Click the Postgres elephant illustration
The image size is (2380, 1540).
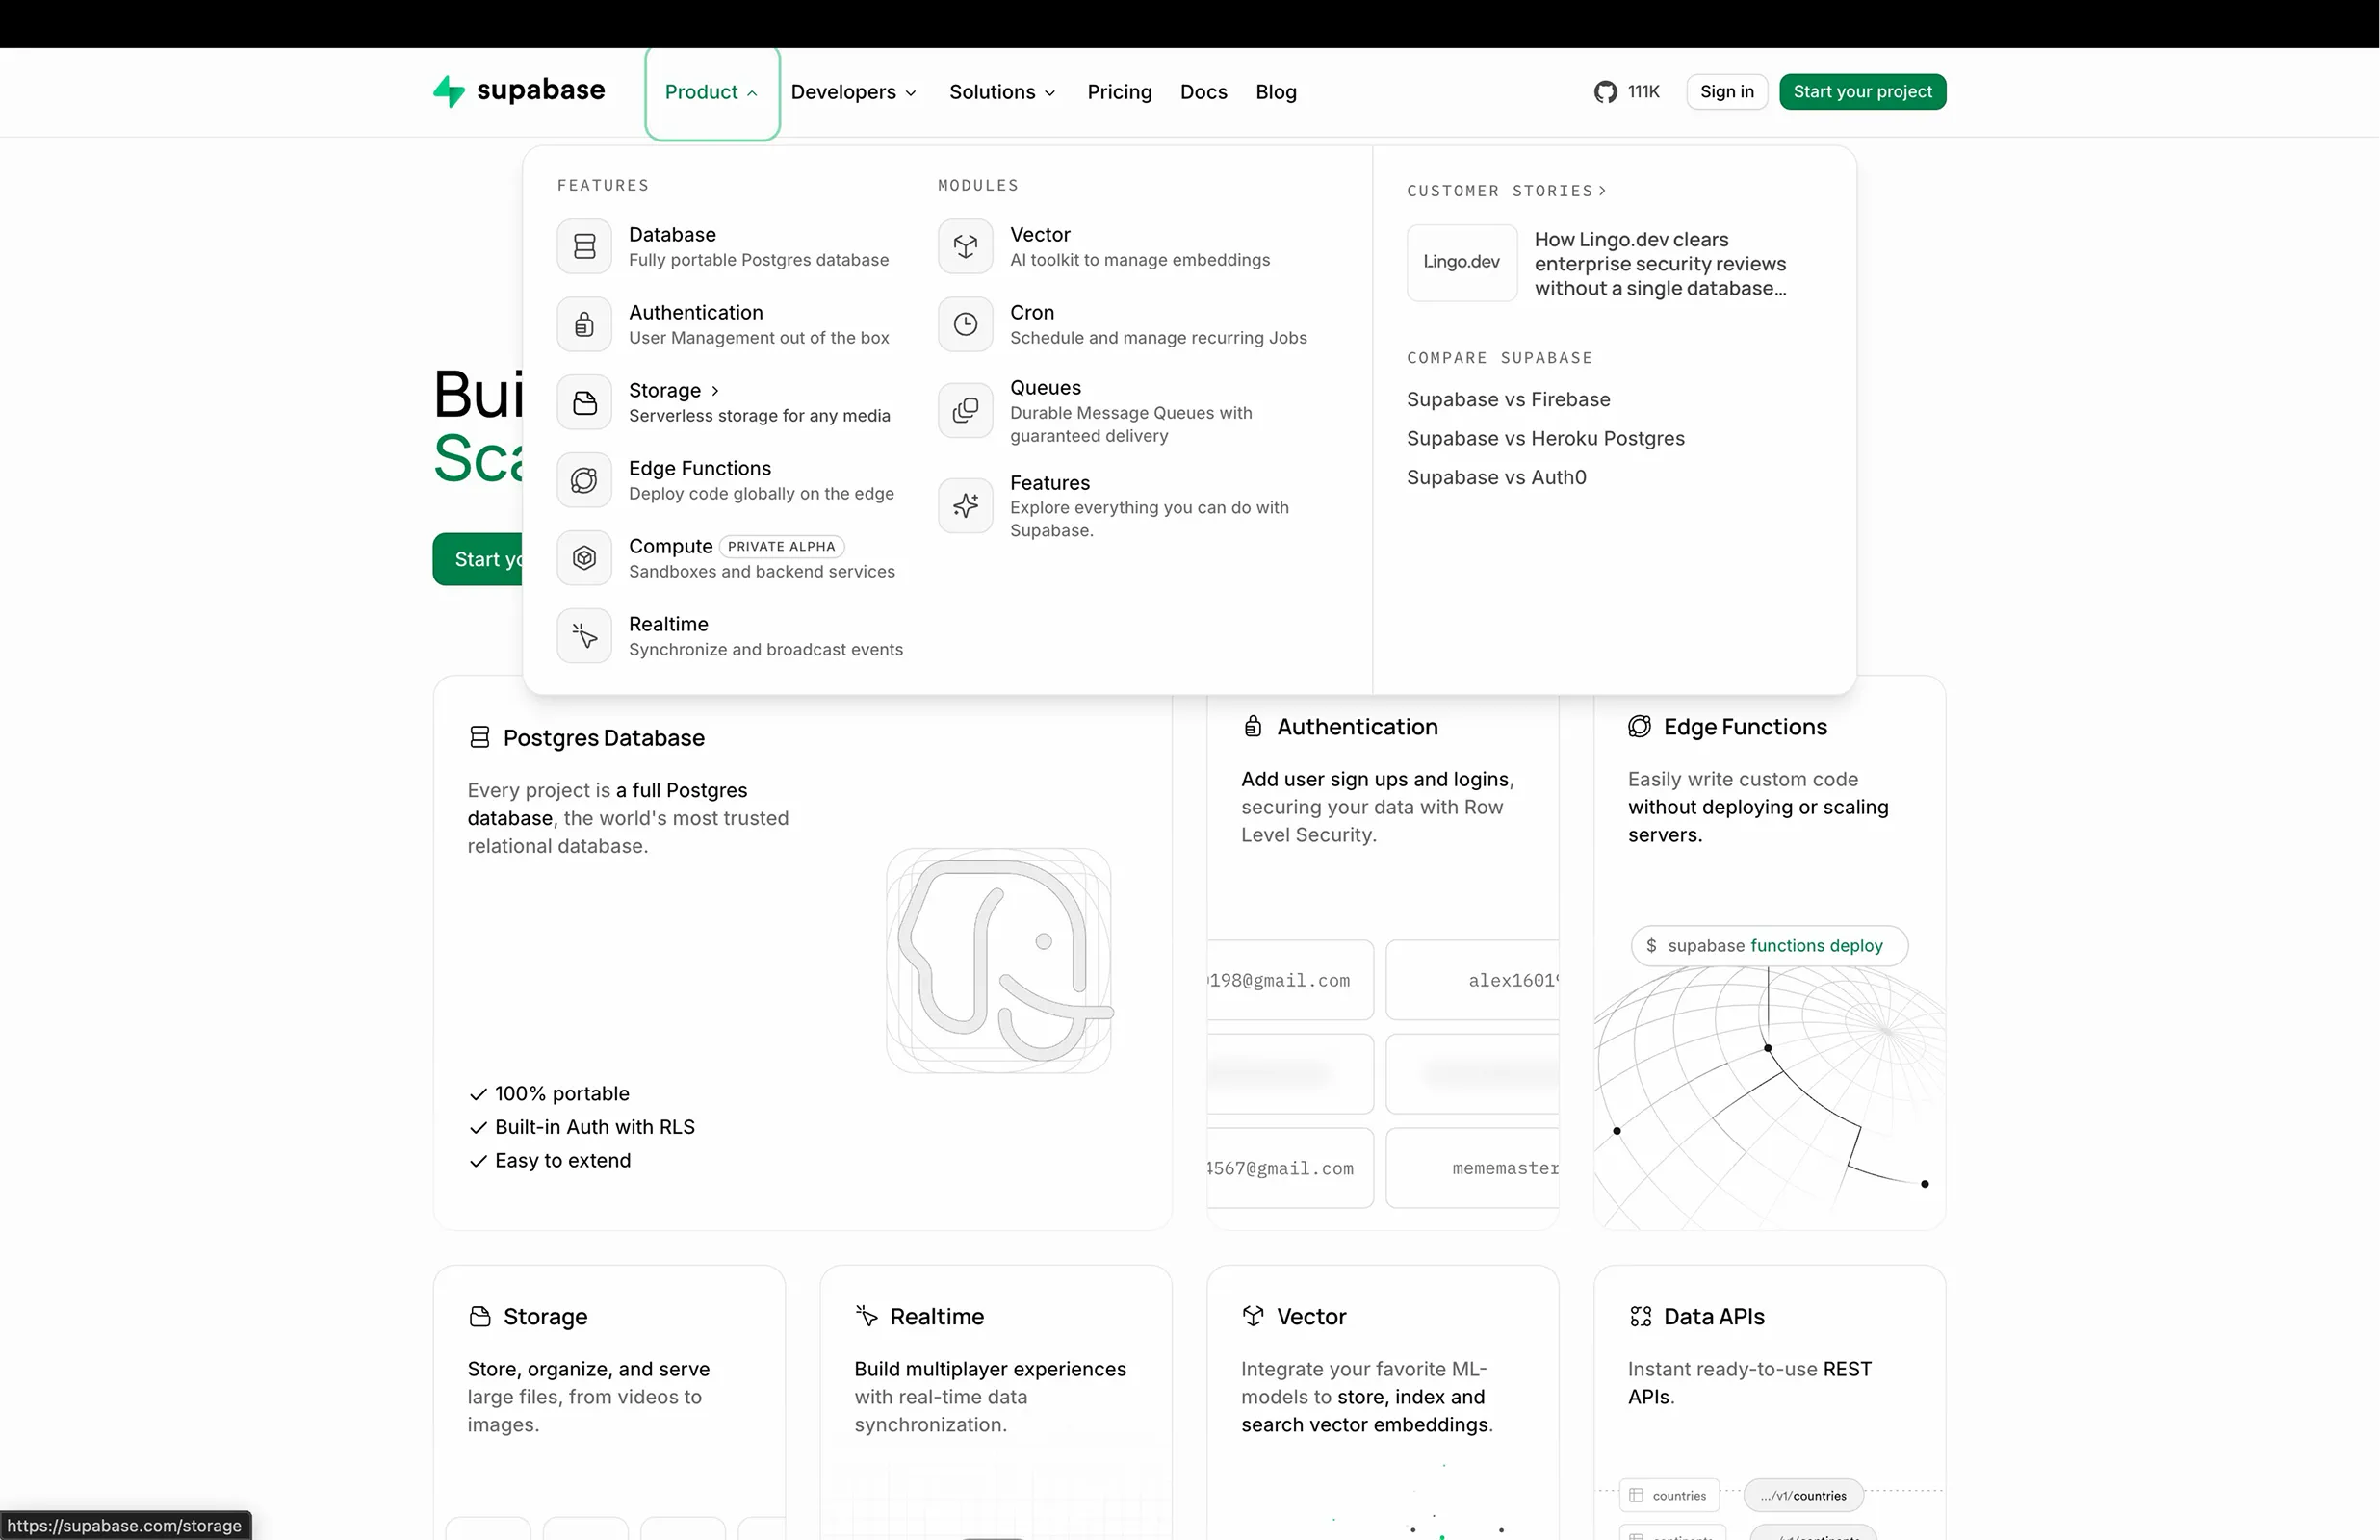(999, 960)
